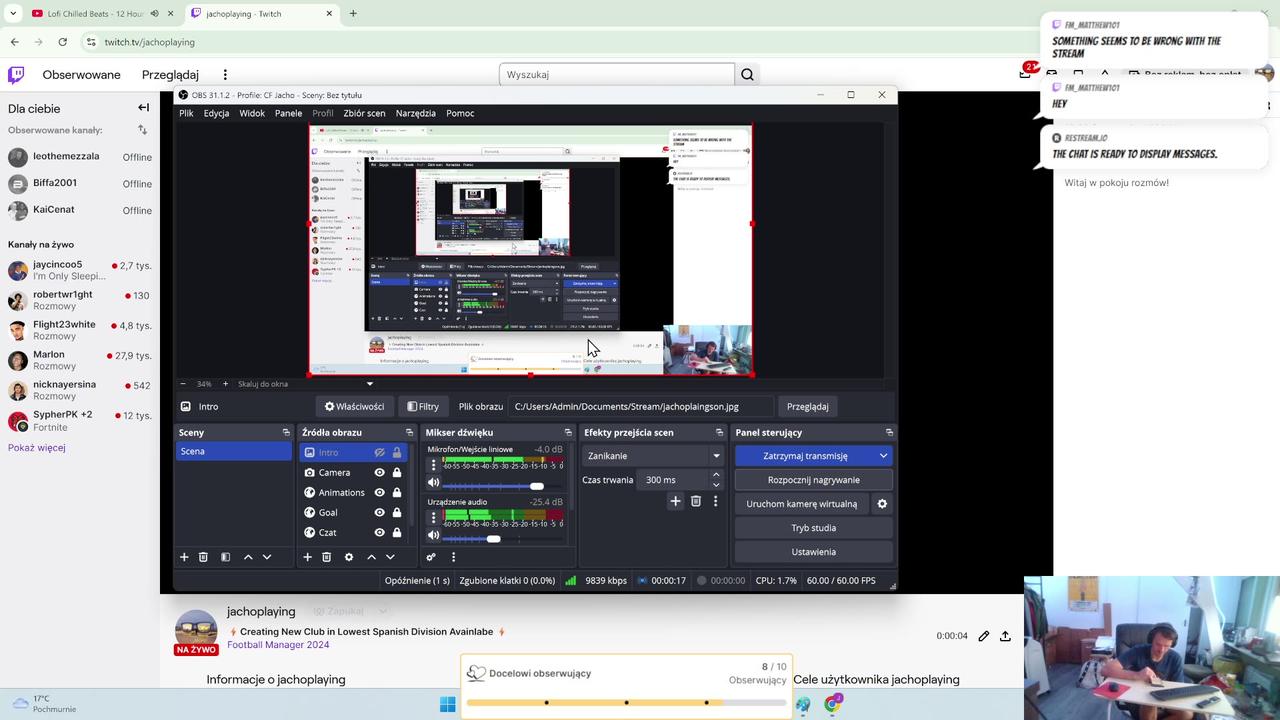Click Pokaż więcej link in sidebar

37,448
